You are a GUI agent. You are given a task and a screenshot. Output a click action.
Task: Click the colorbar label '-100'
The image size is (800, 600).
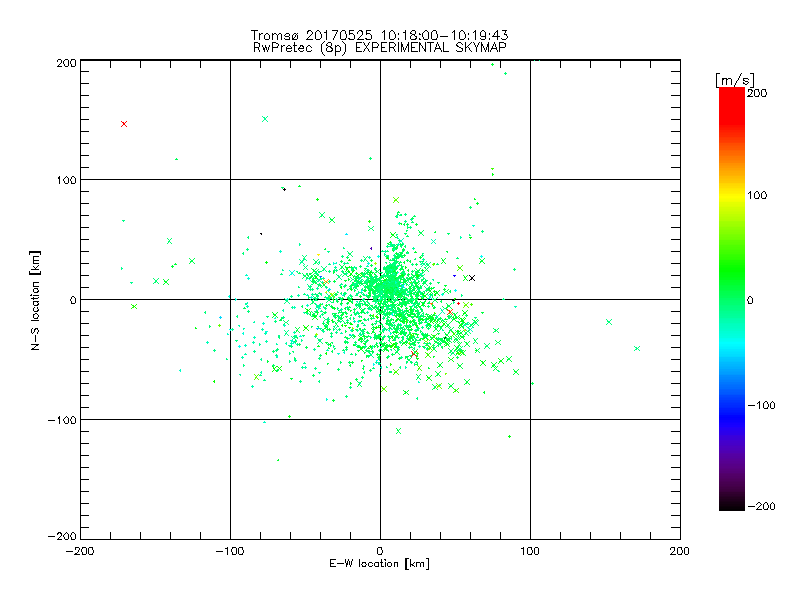click(x=761, y=405)
